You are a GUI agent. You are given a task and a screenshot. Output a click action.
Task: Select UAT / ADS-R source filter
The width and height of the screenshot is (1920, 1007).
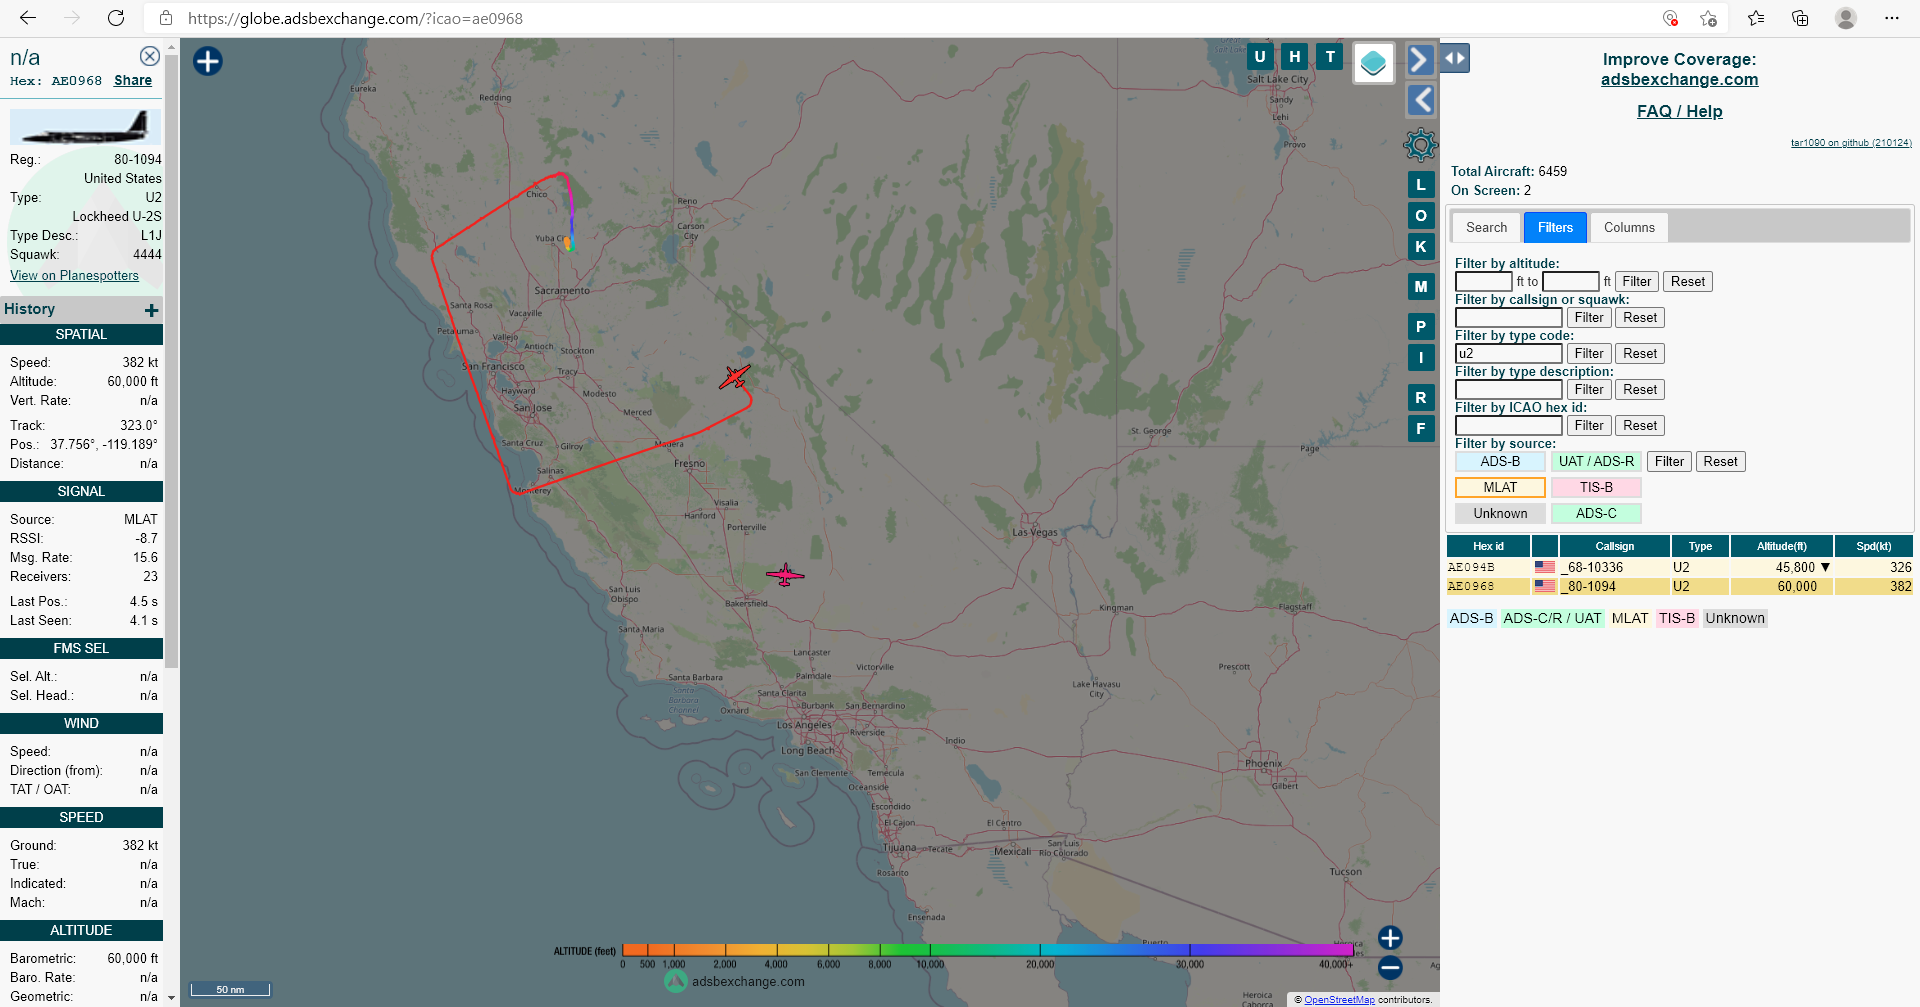point(1596,462)
